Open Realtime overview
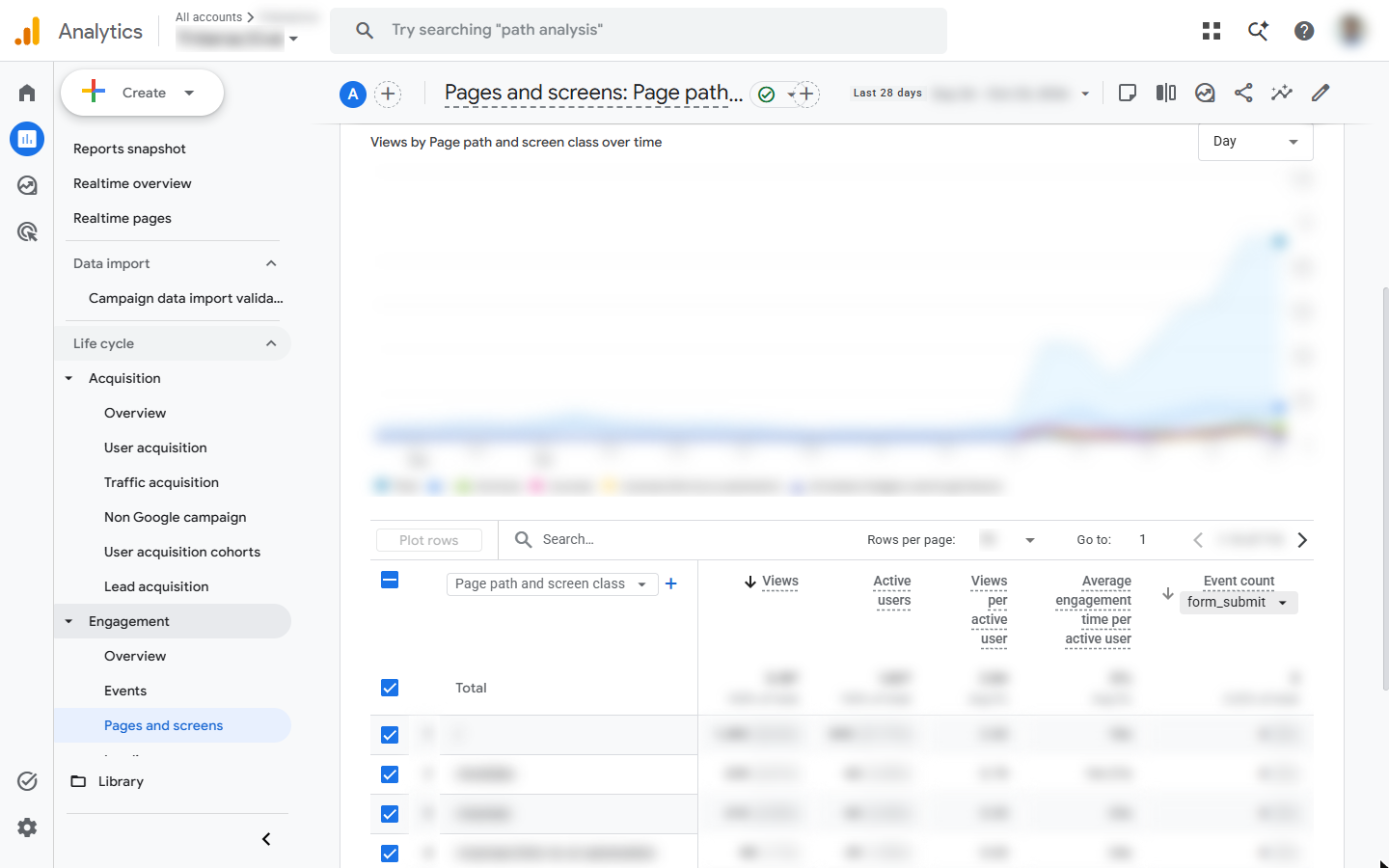The height and width of the screenshot is (868, 1389). click(132, 184)
